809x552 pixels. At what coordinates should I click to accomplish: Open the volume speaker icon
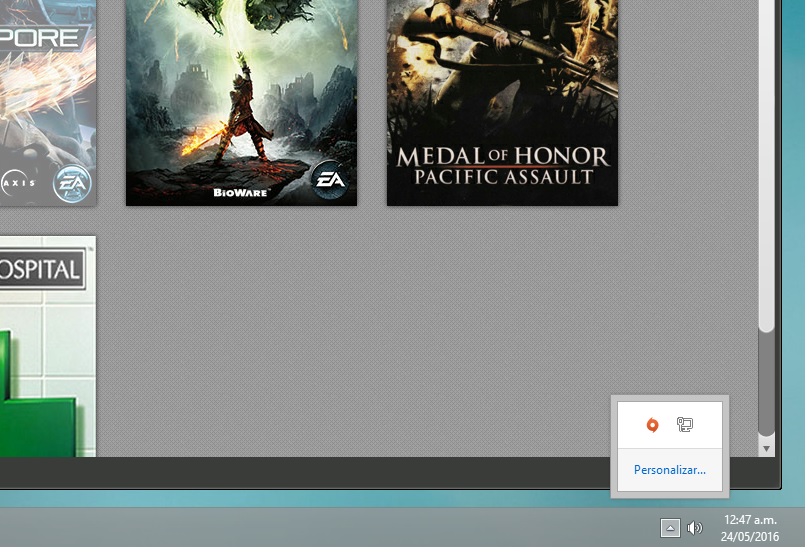(694, 528)
